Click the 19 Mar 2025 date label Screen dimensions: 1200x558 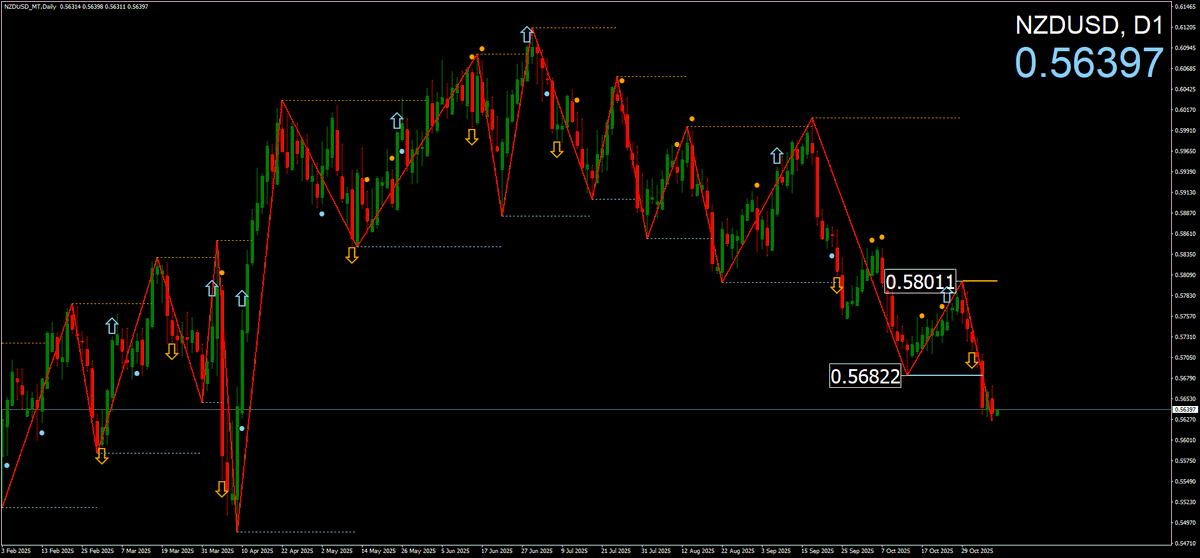pyautogui.click(x=177, y=551)
